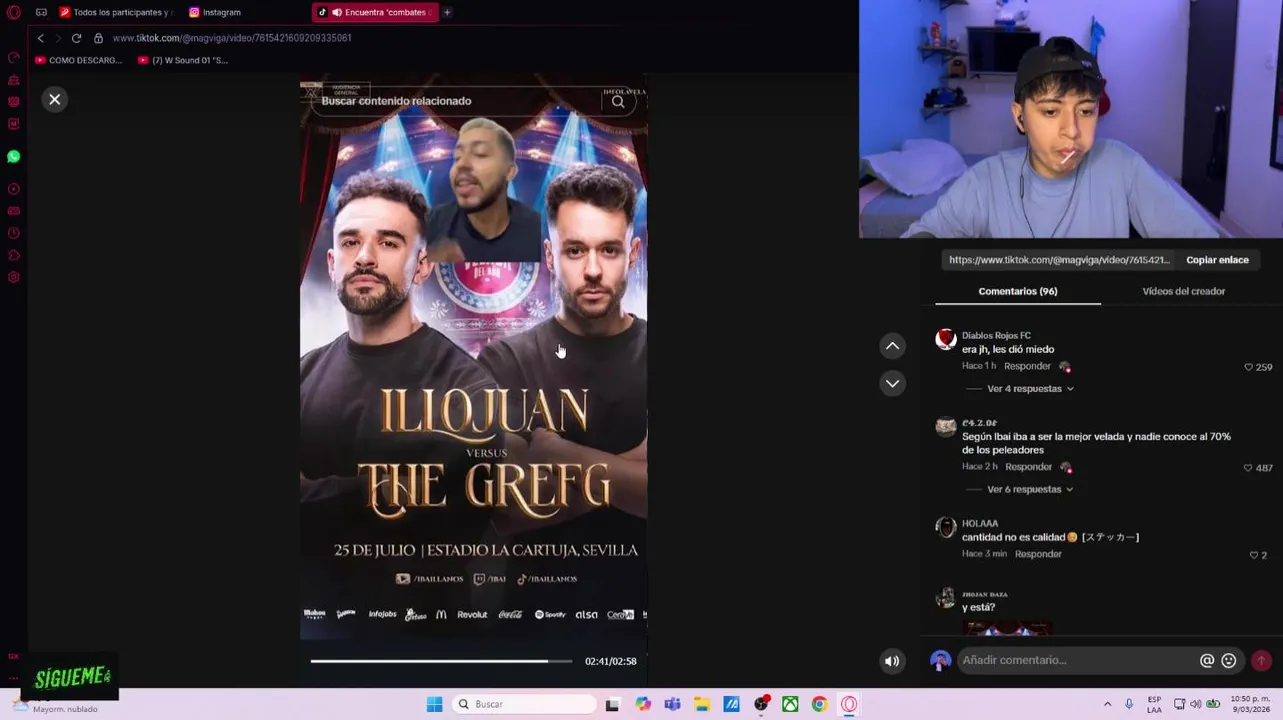
Task: Go back with the browser back arrow
Action: [40, 38]
